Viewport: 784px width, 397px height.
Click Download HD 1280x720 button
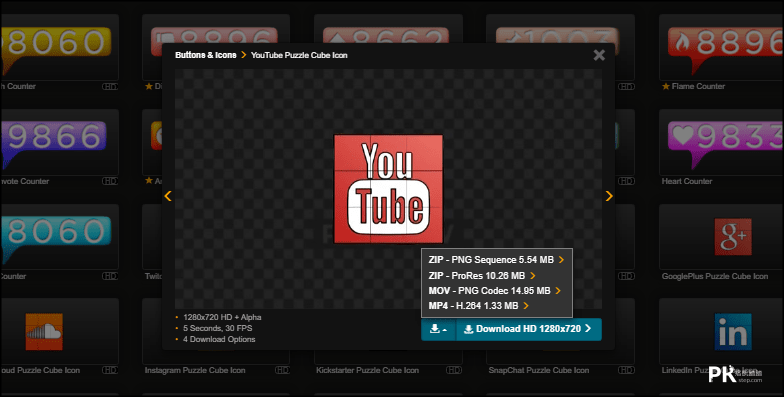pos(528,329)
